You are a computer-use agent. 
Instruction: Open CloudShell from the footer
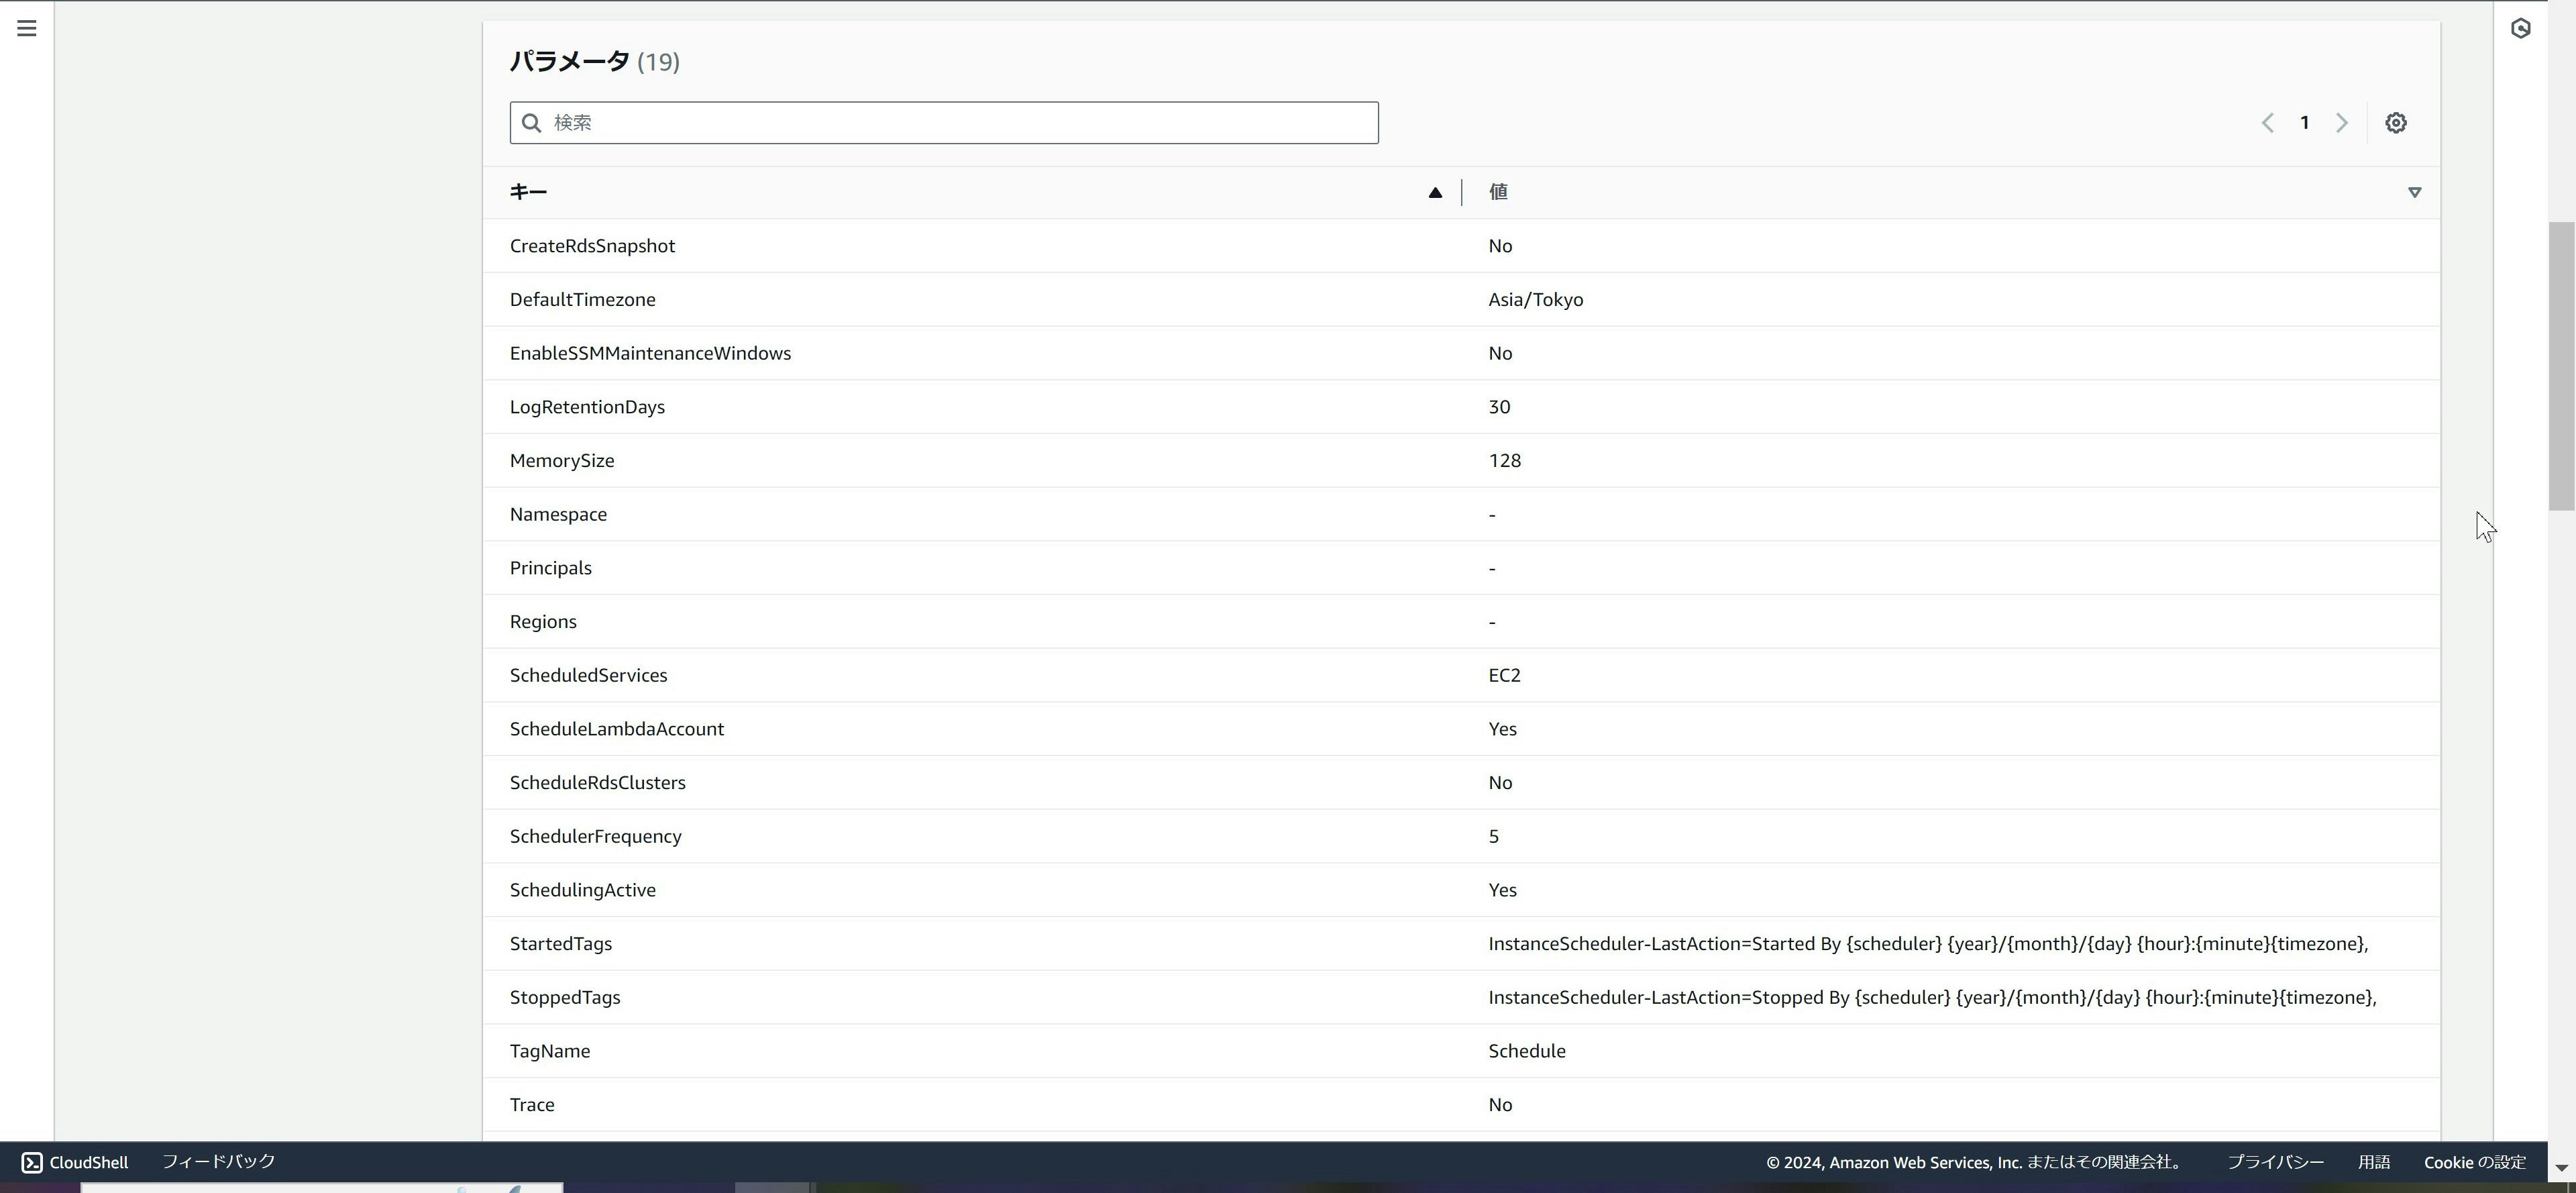click(75, 1162)
